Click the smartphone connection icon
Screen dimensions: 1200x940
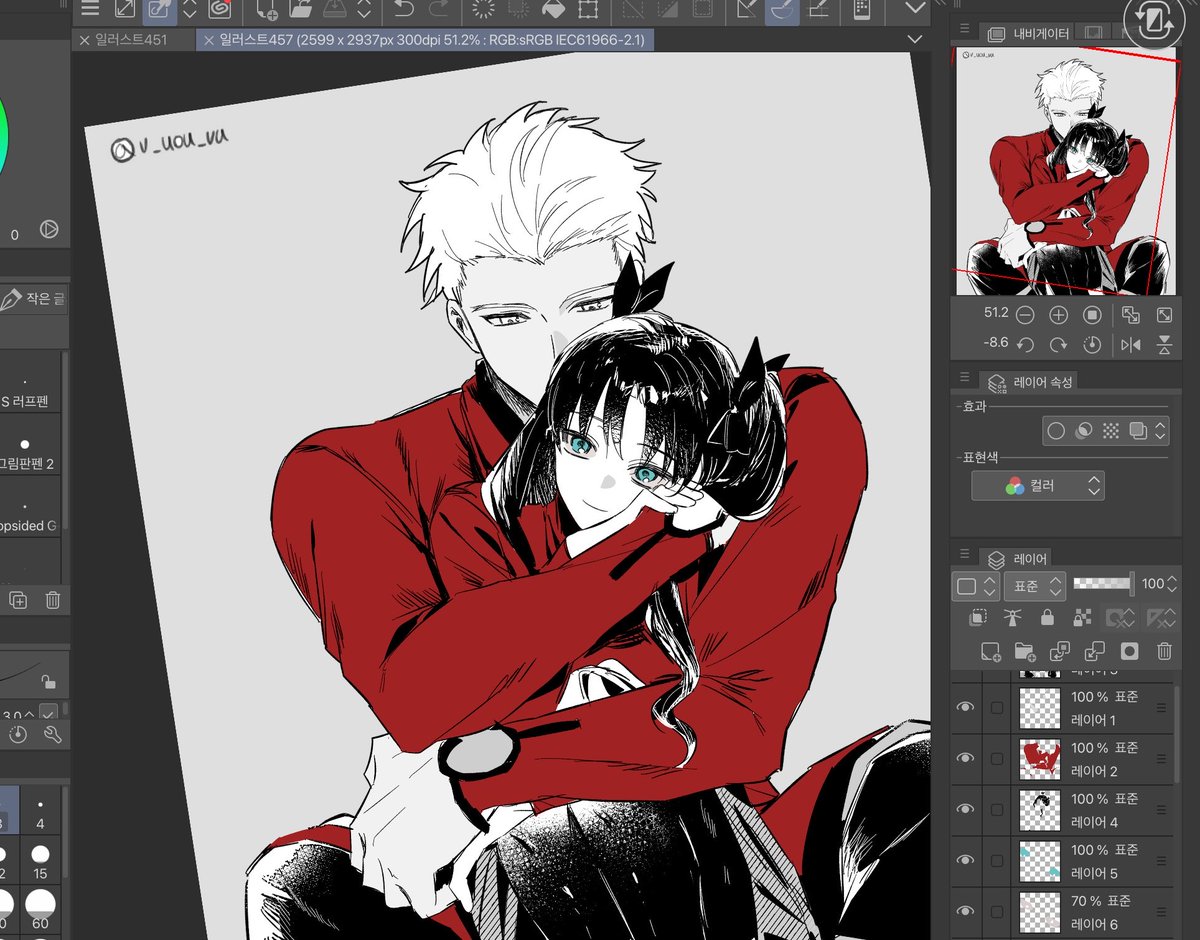(x=860, y=10)
